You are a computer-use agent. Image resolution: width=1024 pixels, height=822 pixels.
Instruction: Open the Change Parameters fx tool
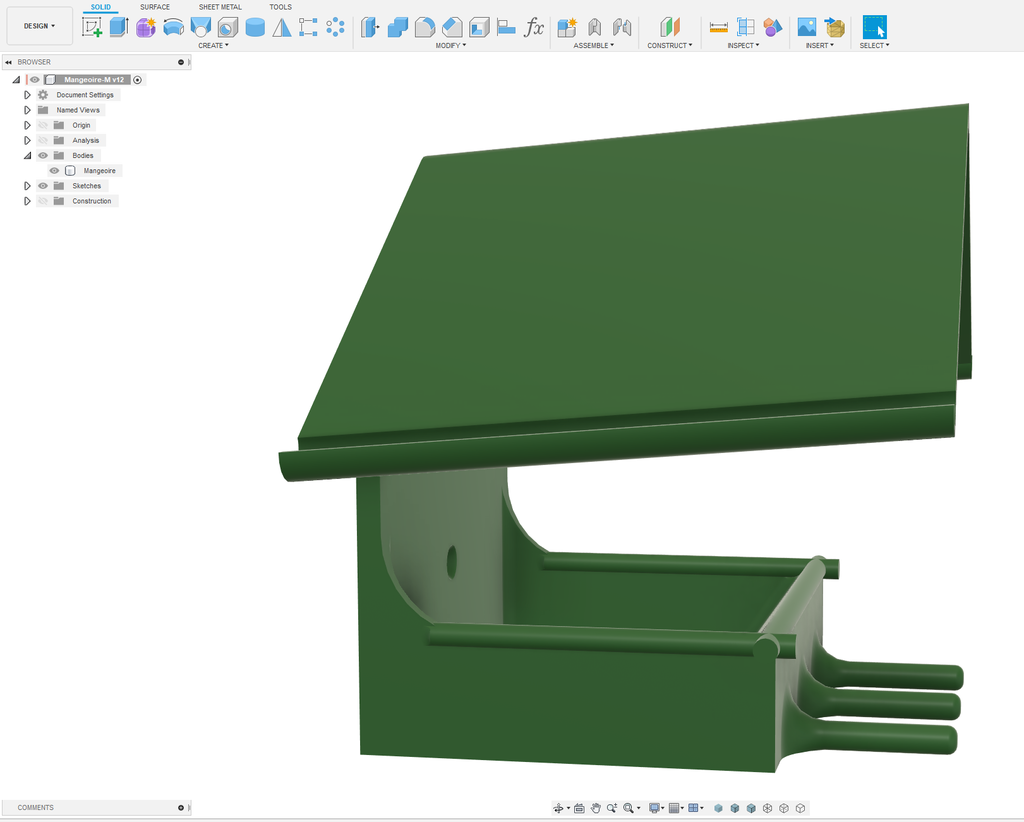coord(535,27)
